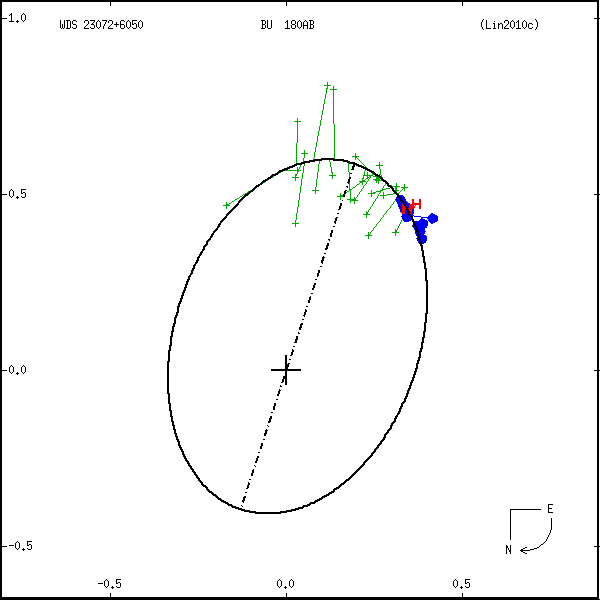Click the curved orbit direction arrow
This screenshot has width=600, height=600.
click(x=537, y=536)
